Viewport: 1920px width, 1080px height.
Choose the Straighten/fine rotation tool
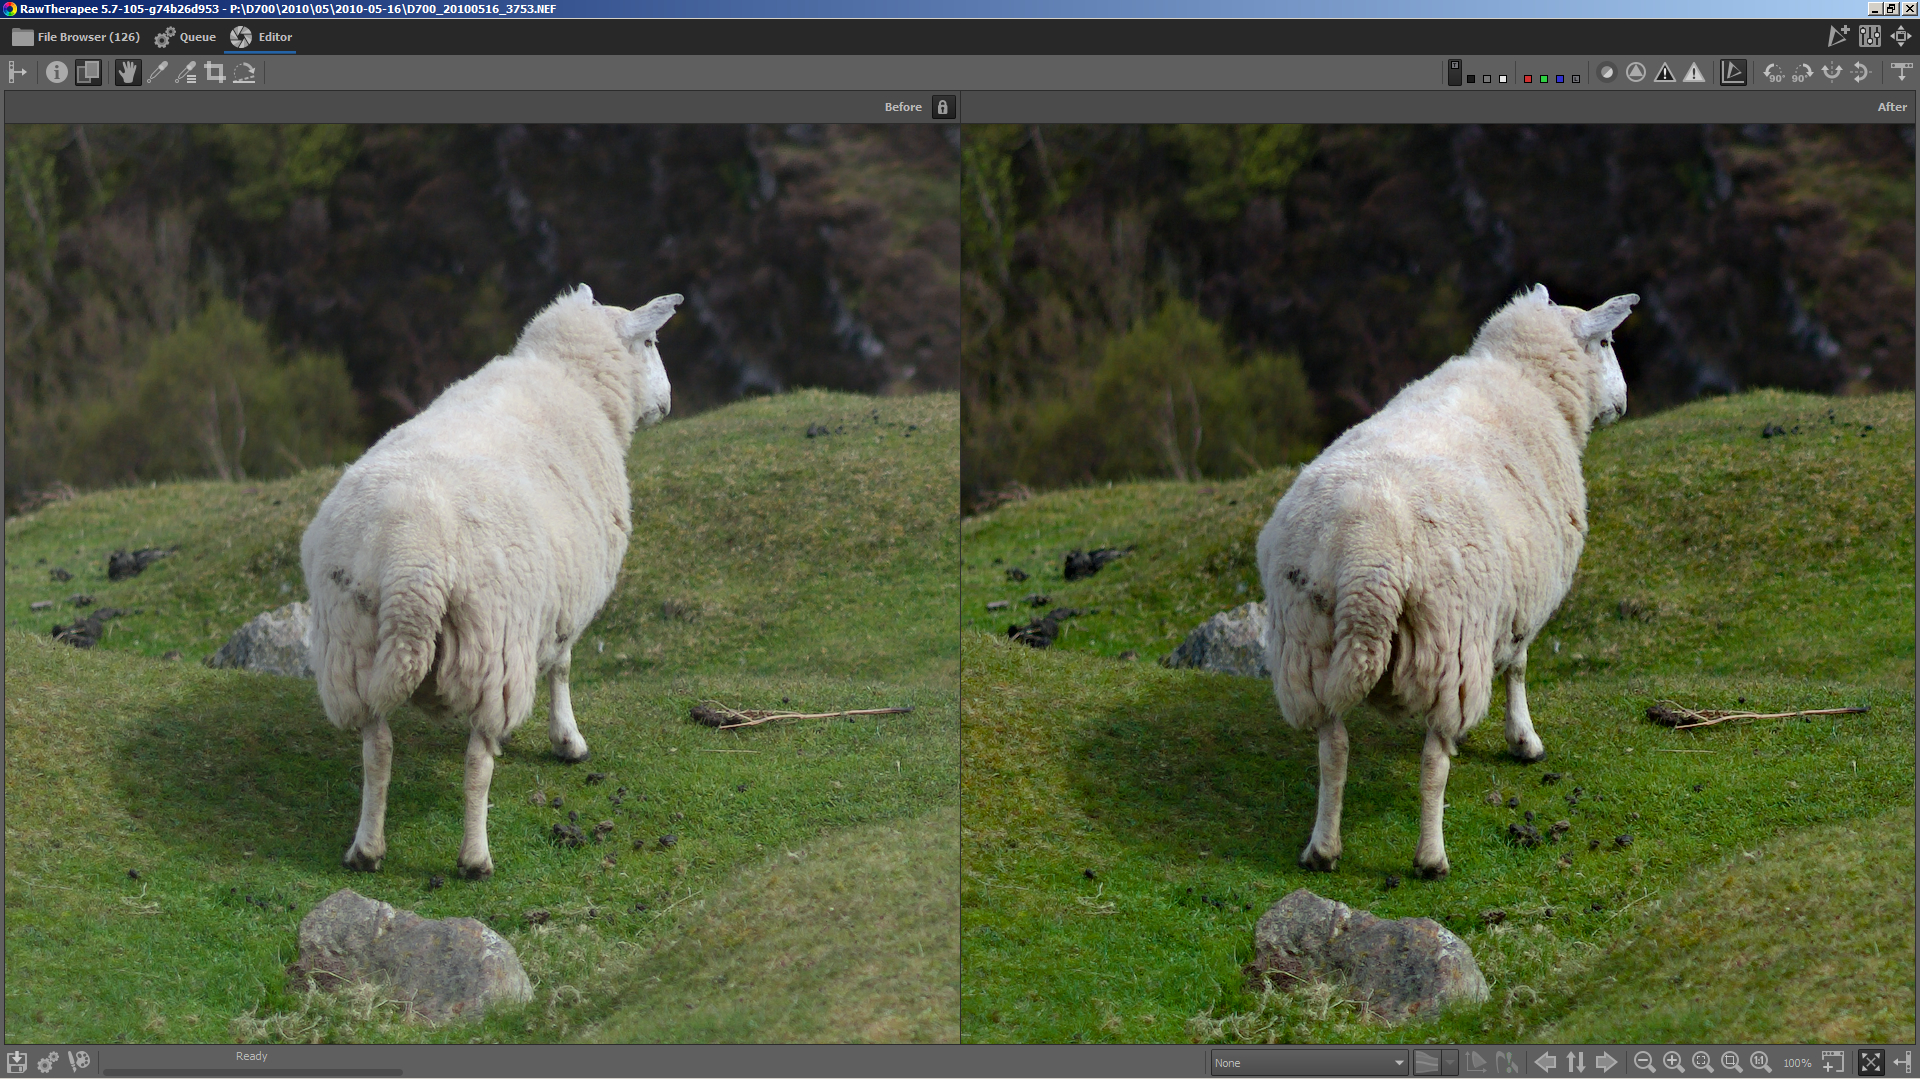(244, 72)
